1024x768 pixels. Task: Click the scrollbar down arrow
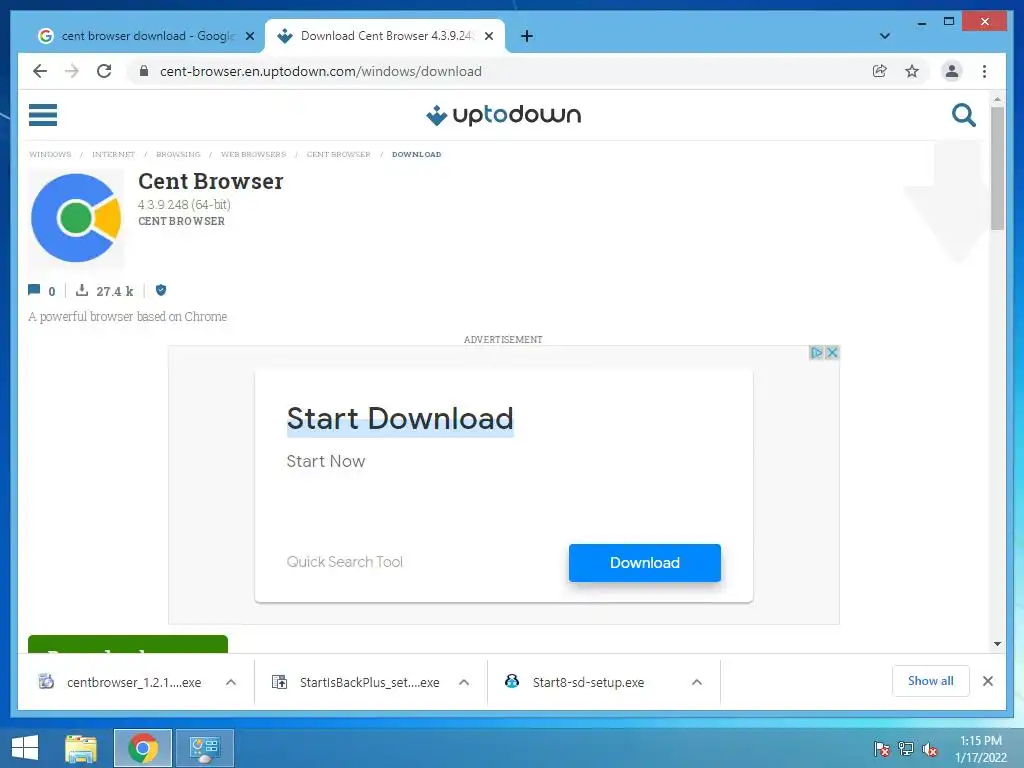click(997, 644)
